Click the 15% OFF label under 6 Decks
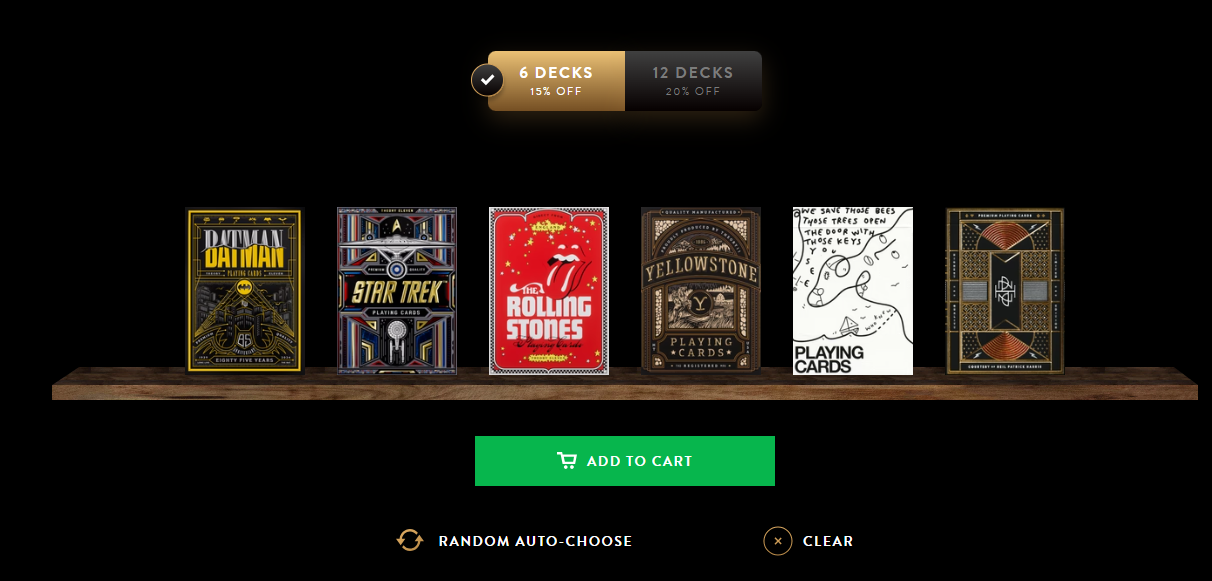The width and height of the screenshot is (1212, 581). [556, 91]
